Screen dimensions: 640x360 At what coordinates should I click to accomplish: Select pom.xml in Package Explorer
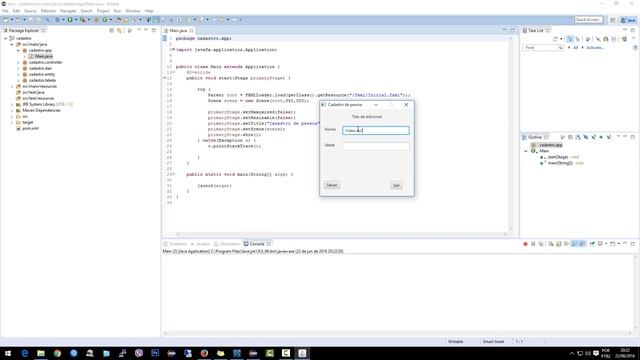30,129
